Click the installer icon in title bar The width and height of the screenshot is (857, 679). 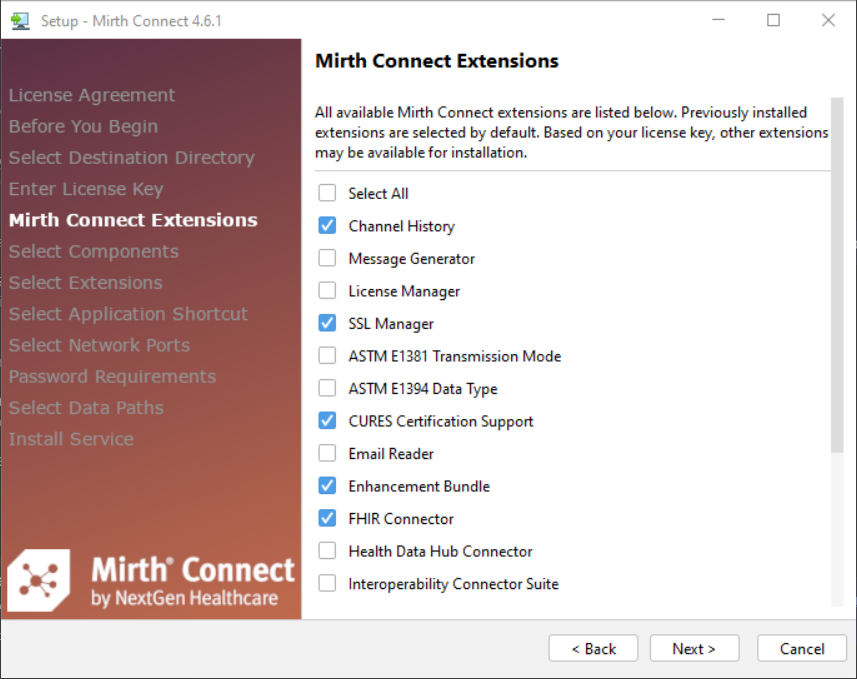pyautogui.click(x=20, y=20)
